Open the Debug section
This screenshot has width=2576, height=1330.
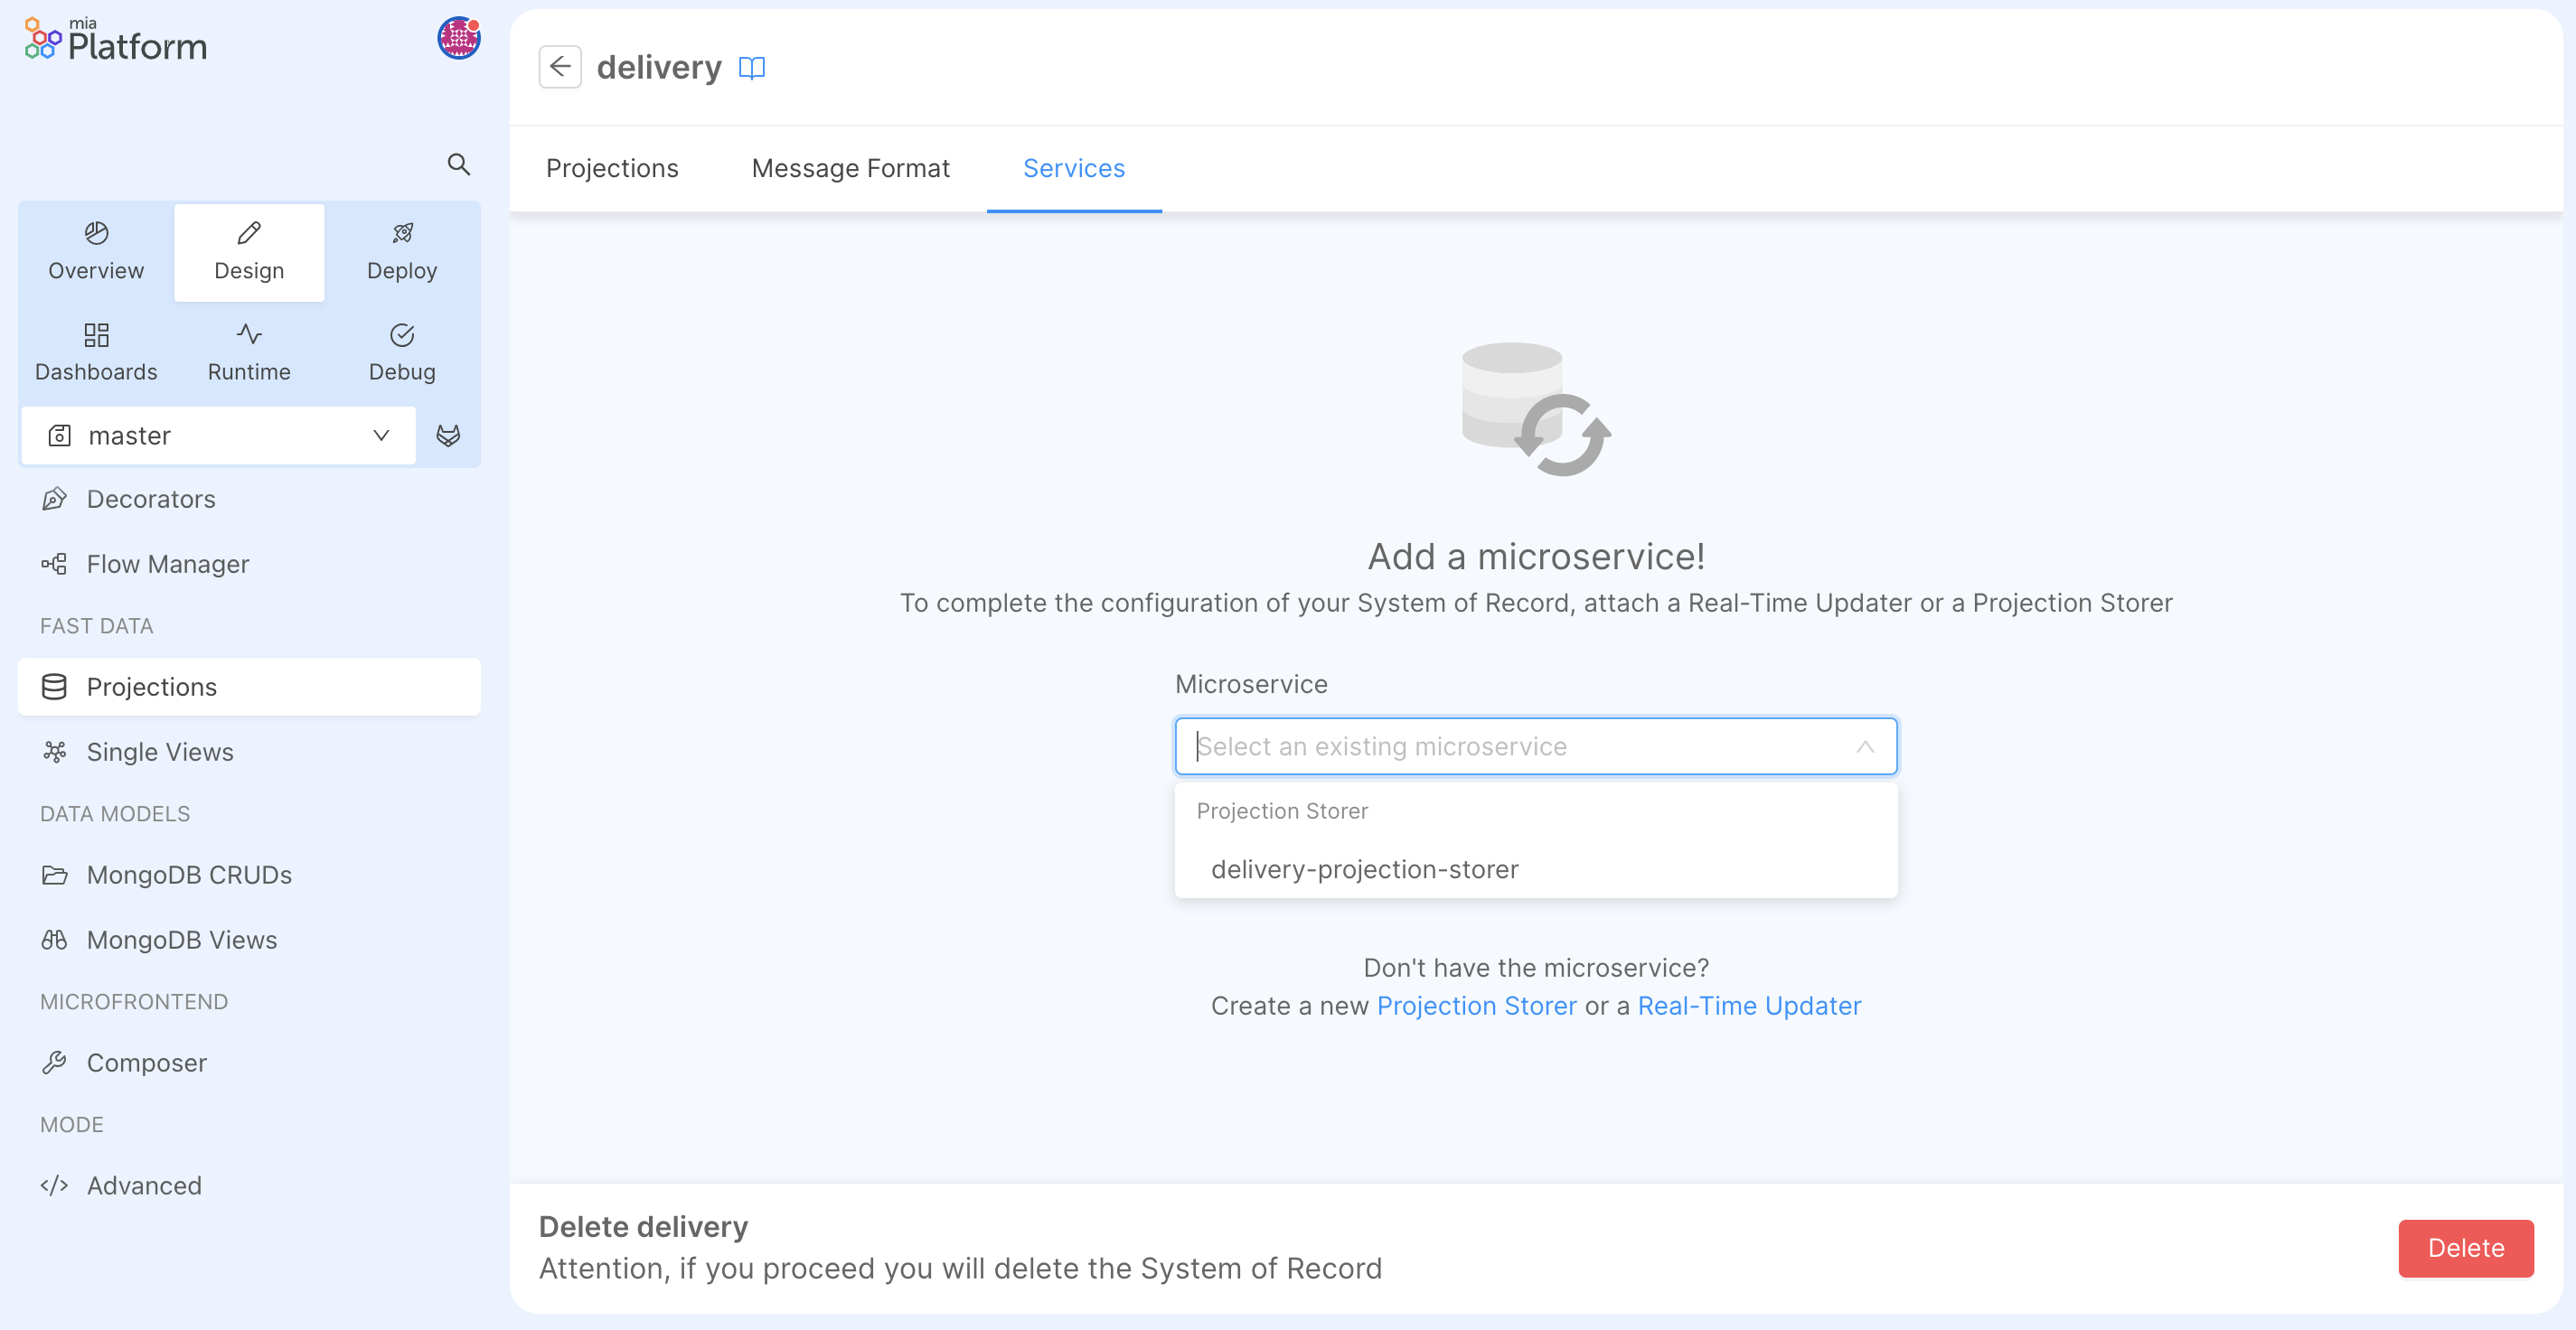401,352
